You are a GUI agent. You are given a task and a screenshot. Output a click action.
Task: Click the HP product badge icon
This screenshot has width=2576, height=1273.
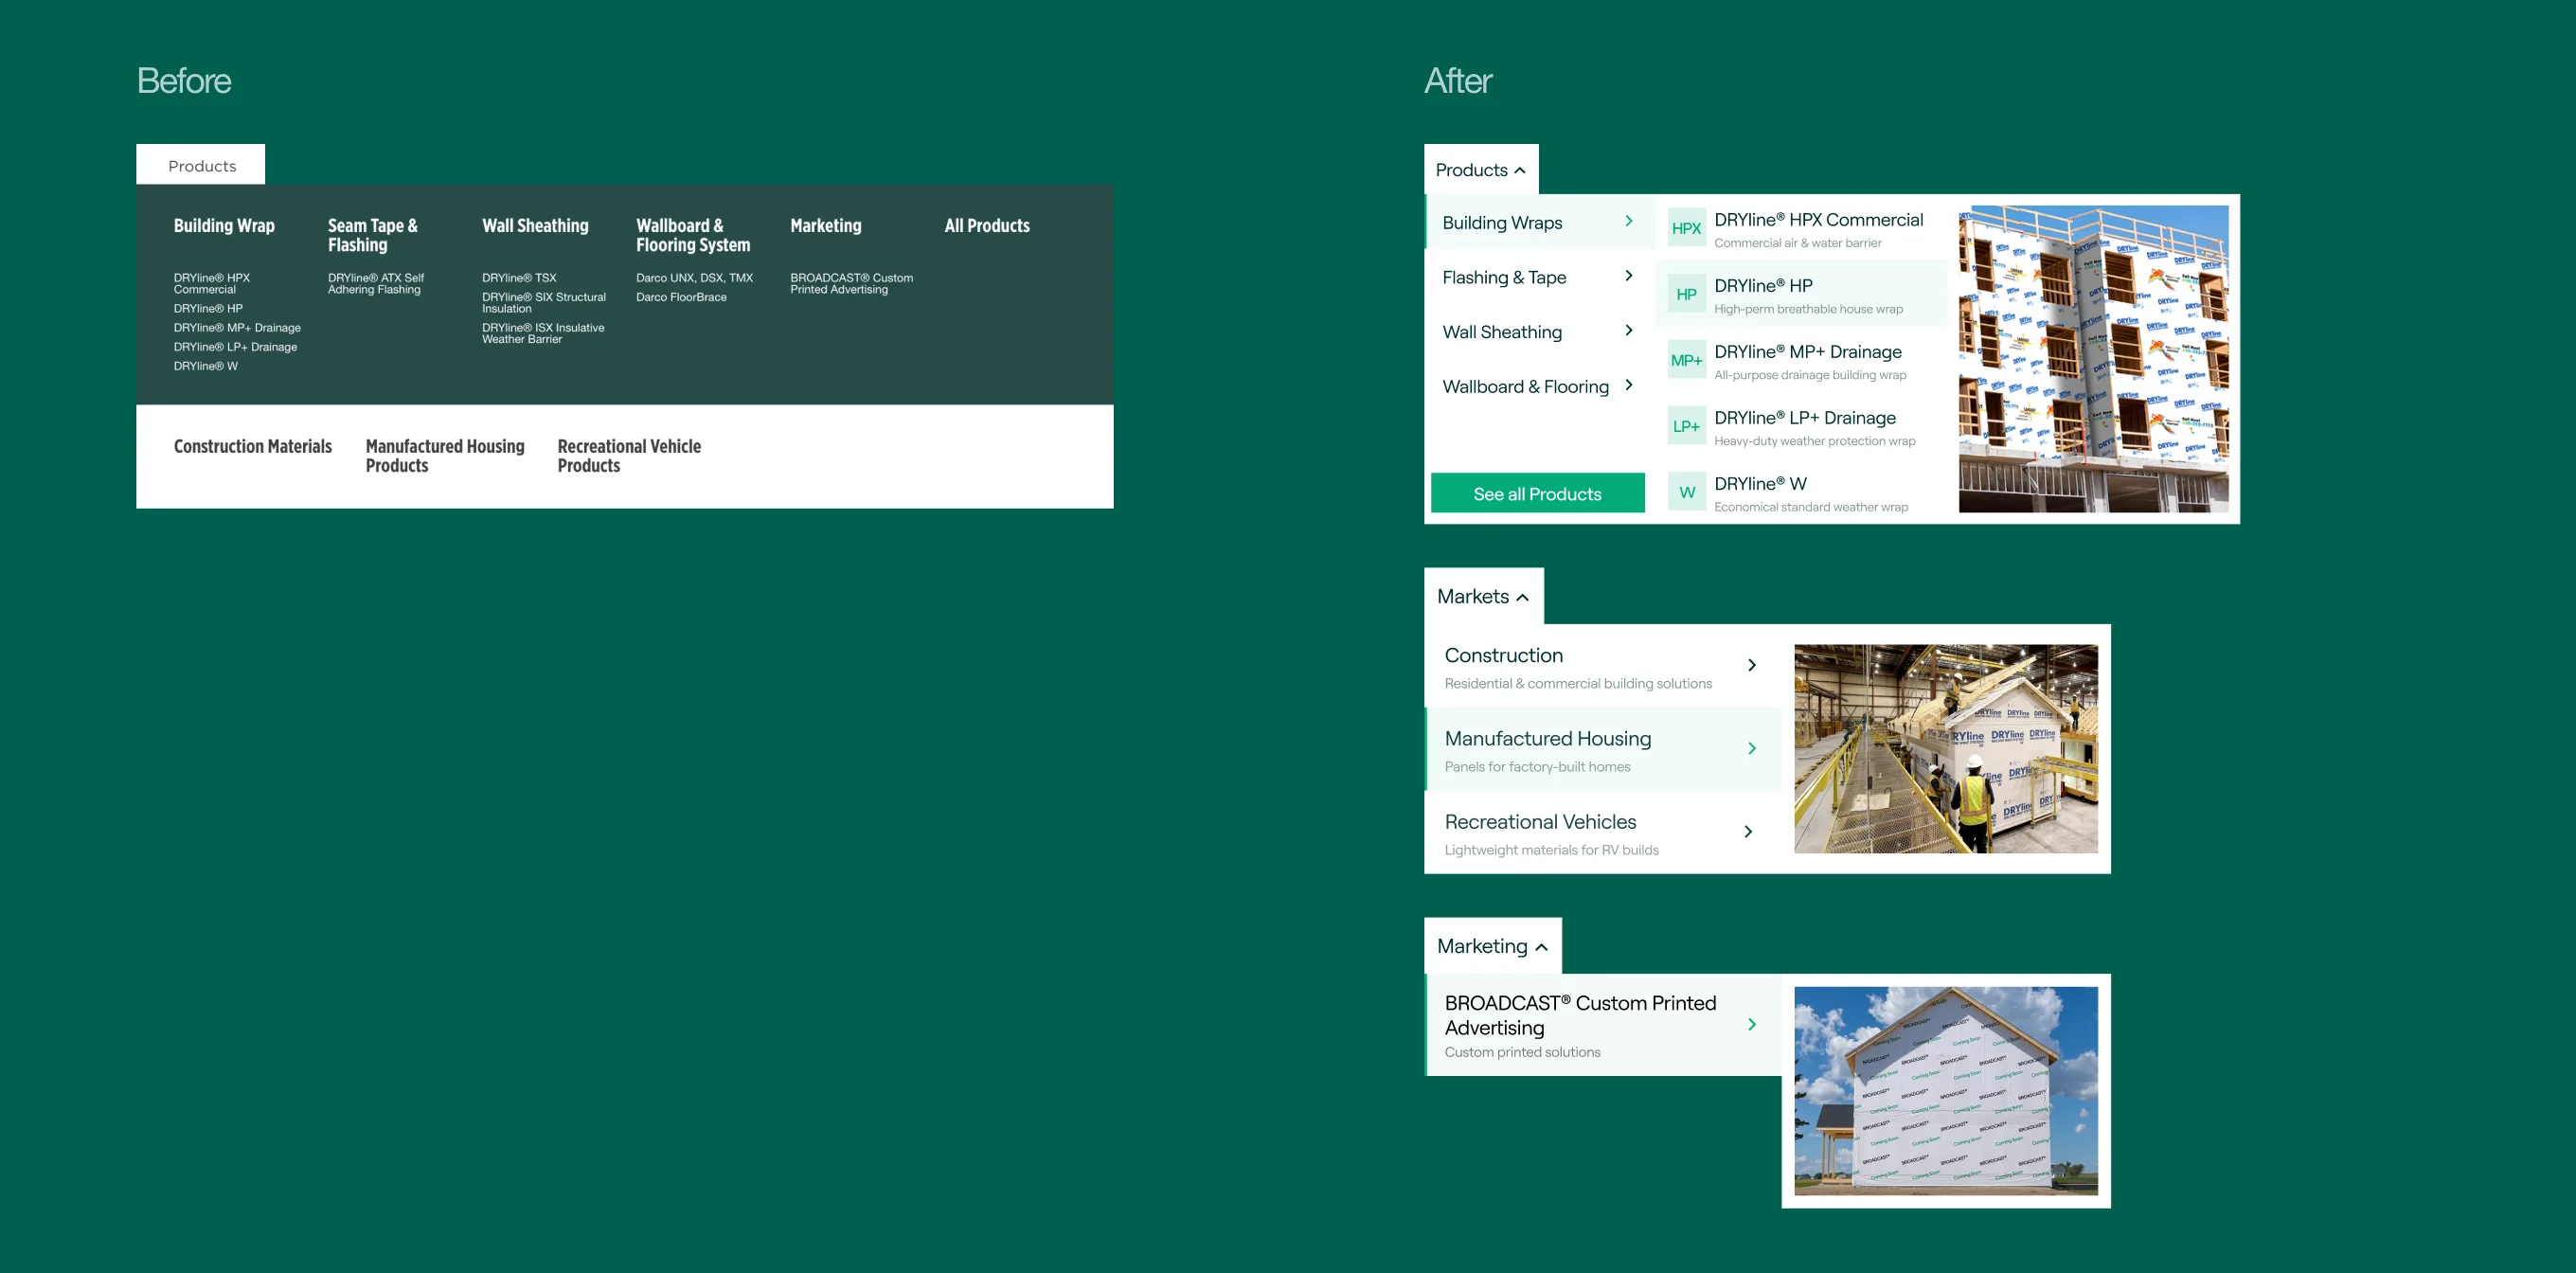(x=1686, y=294)
